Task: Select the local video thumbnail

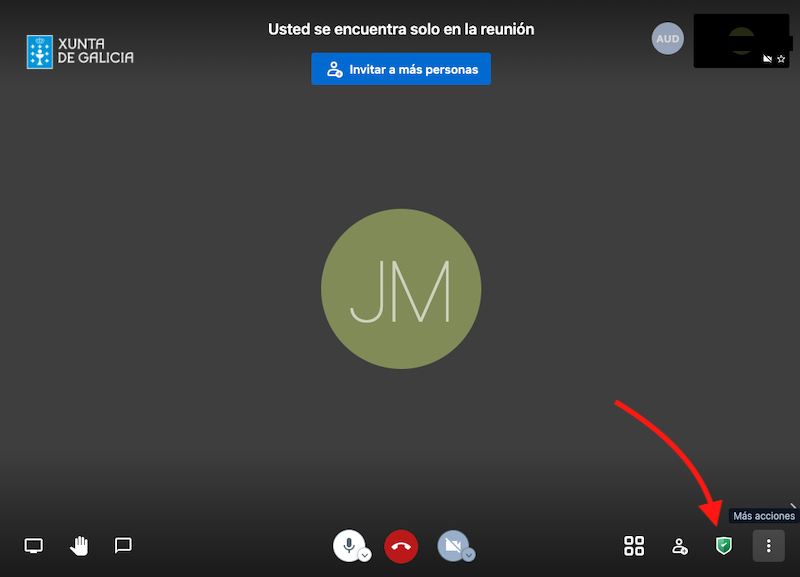Action: [x=740, y=40]
